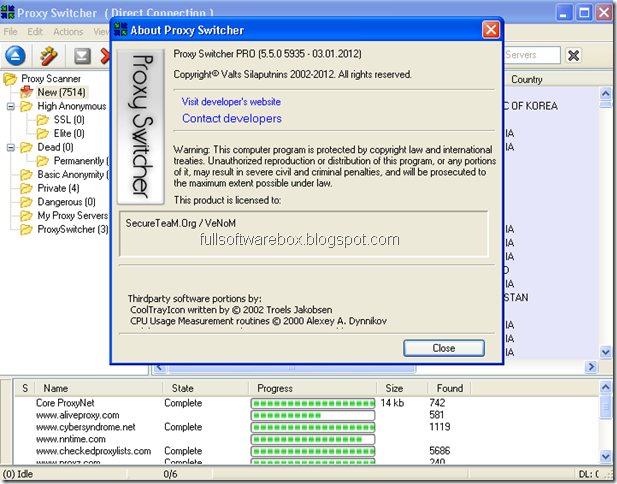Screen dimensions: 617x484
Task: Select the www.nntime.com row
Action: (x=307, y=439)
